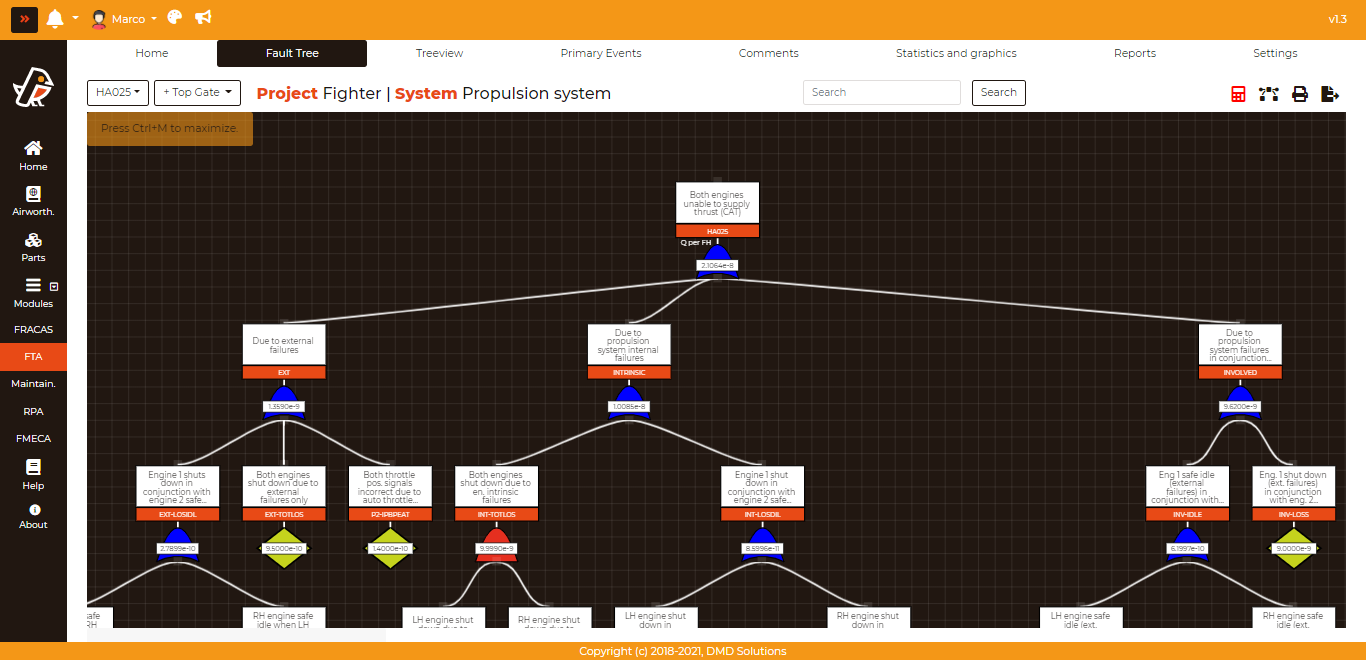Click the file export icon
1366x660 pixels.
(1330, 94)
